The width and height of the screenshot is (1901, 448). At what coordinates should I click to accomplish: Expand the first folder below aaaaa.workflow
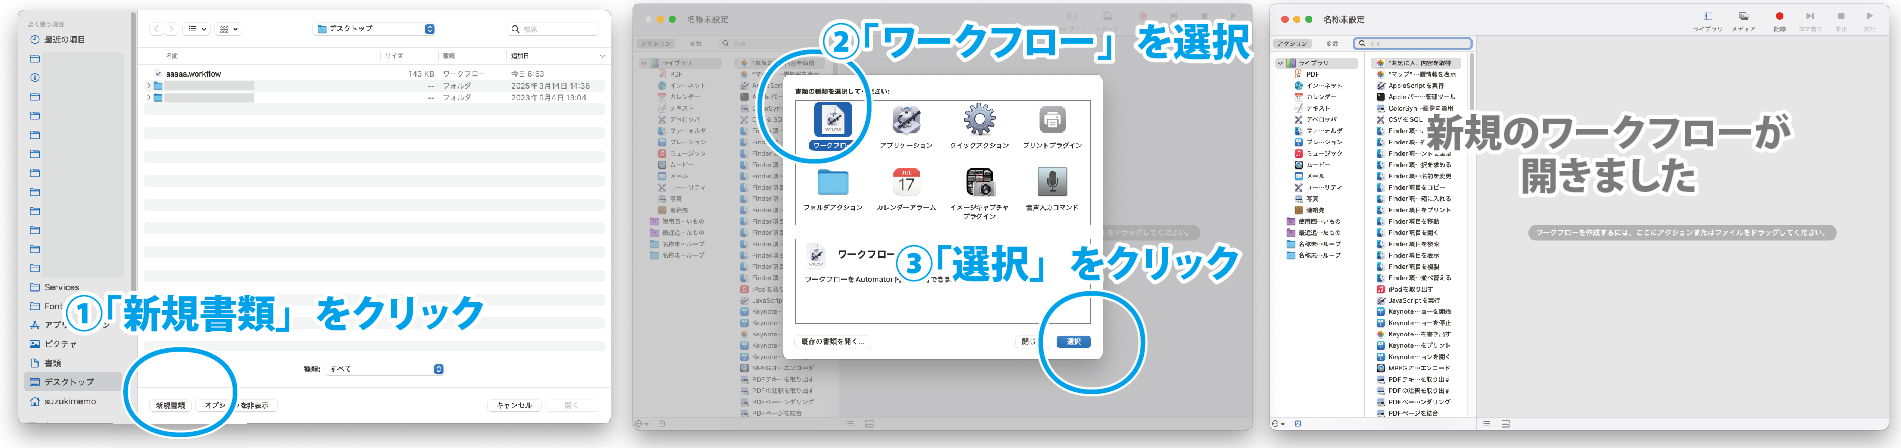tap(149, 86)
